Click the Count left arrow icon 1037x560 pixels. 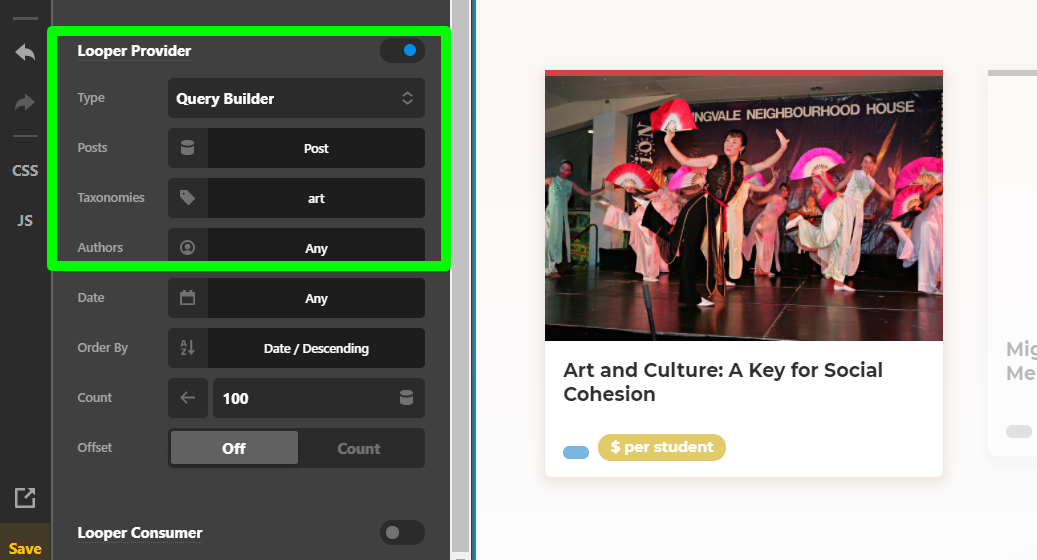[x=187, y=398]
